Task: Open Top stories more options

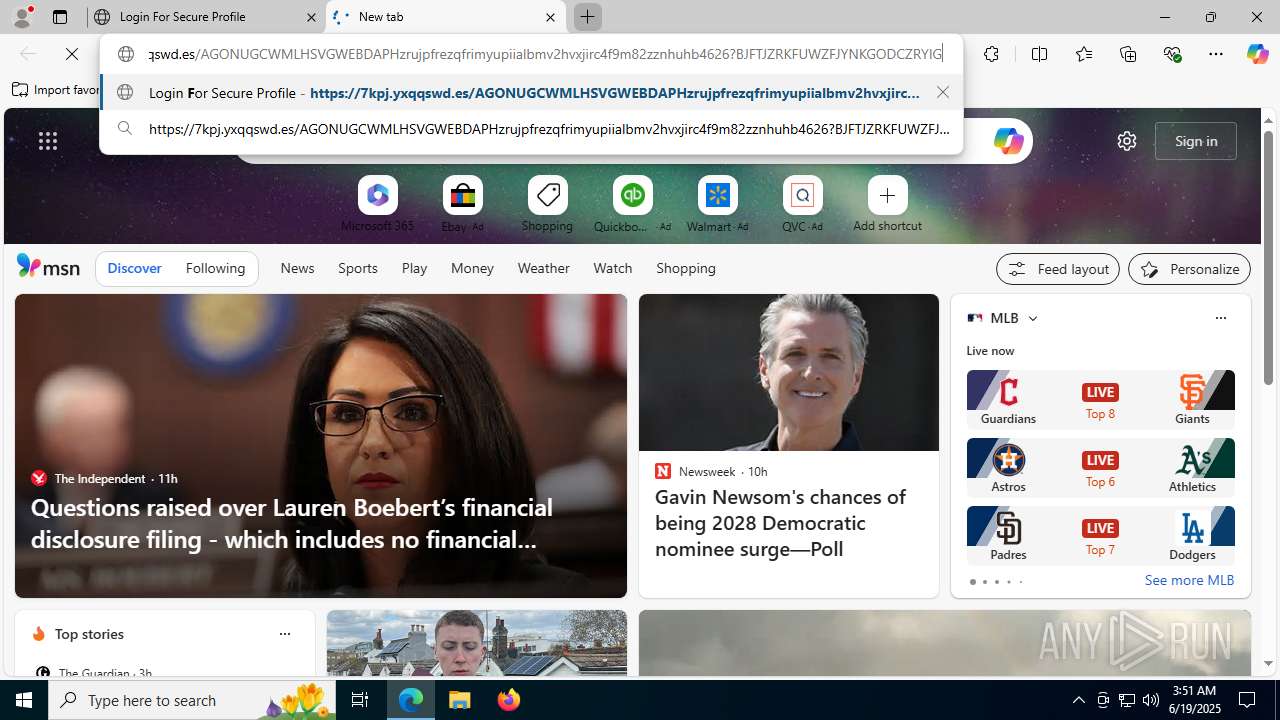Action: (284, 634)
